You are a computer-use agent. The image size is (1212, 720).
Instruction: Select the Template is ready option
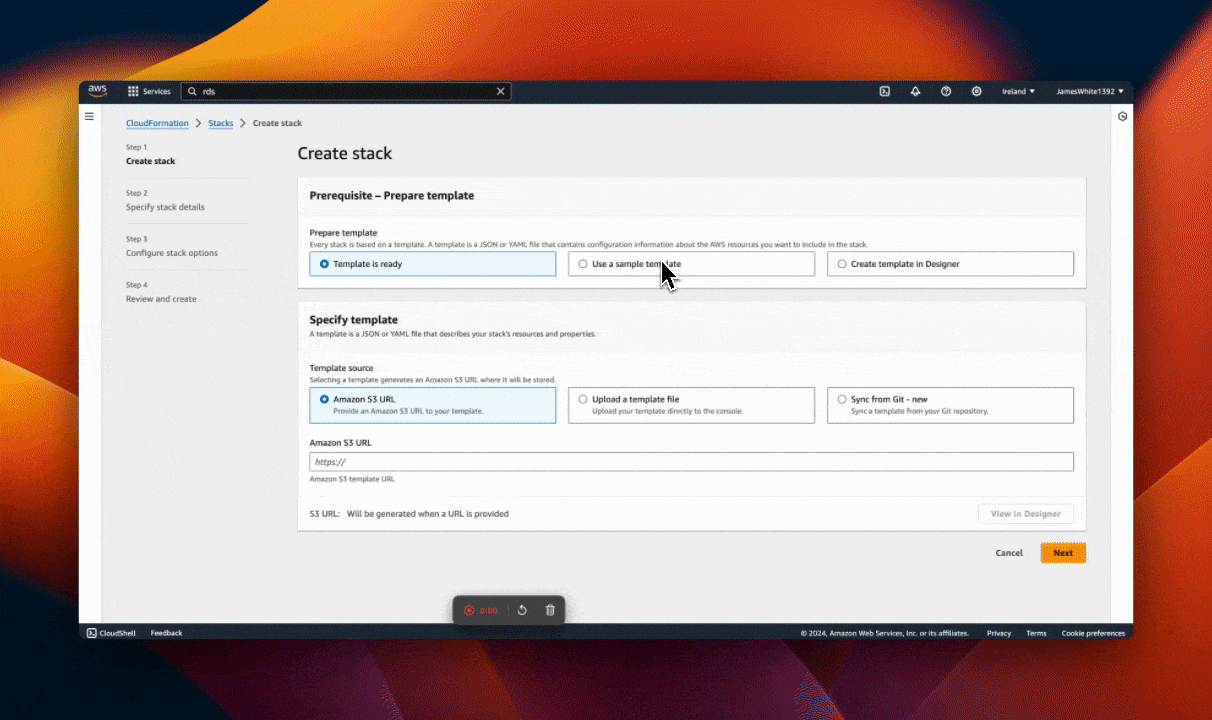click(432, 264)
